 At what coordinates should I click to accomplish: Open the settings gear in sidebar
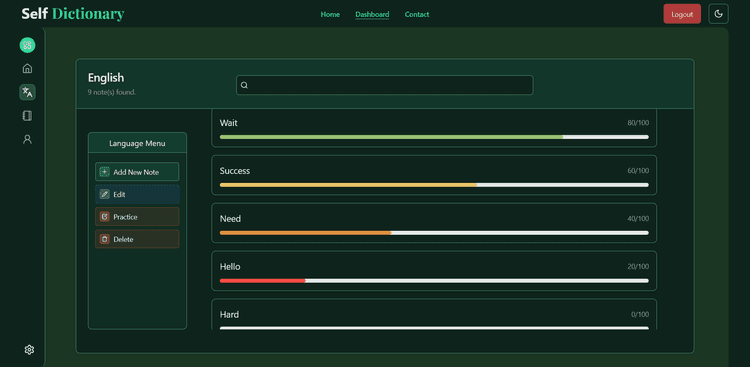[x=29, y=350]
